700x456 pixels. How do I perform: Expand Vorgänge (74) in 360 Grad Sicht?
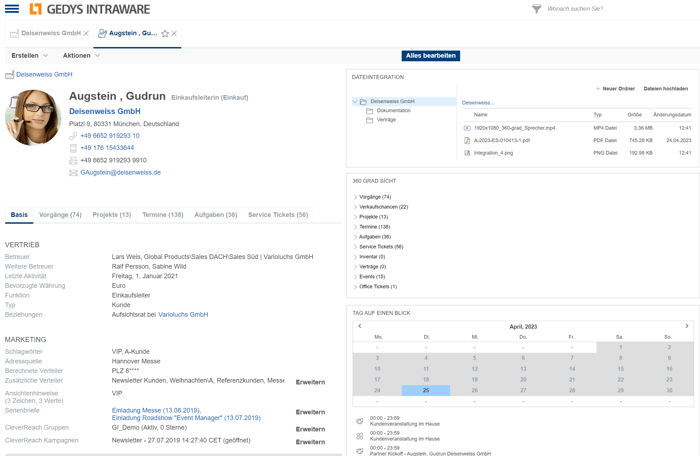point(355,197)
